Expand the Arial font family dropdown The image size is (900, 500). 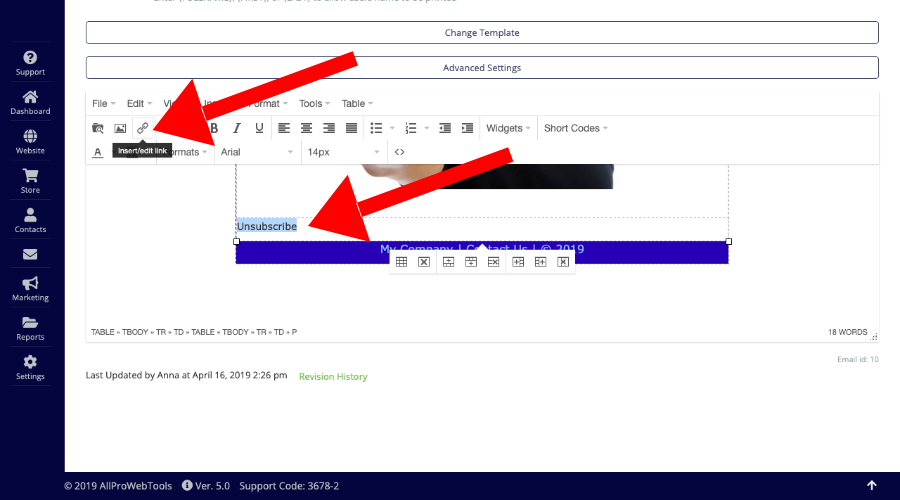tap(257, 152)
